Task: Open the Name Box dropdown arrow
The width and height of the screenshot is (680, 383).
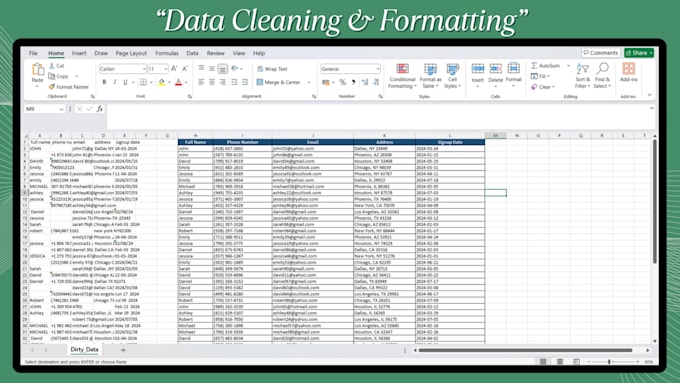Action: 61,109
